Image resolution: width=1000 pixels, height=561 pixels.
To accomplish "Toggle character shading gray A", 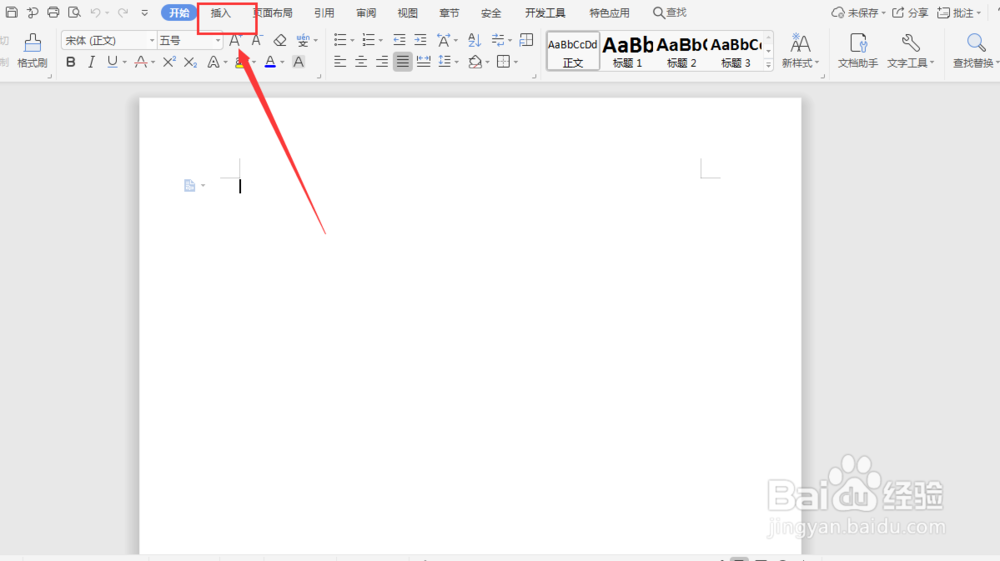I will click(x=298, y=62).
